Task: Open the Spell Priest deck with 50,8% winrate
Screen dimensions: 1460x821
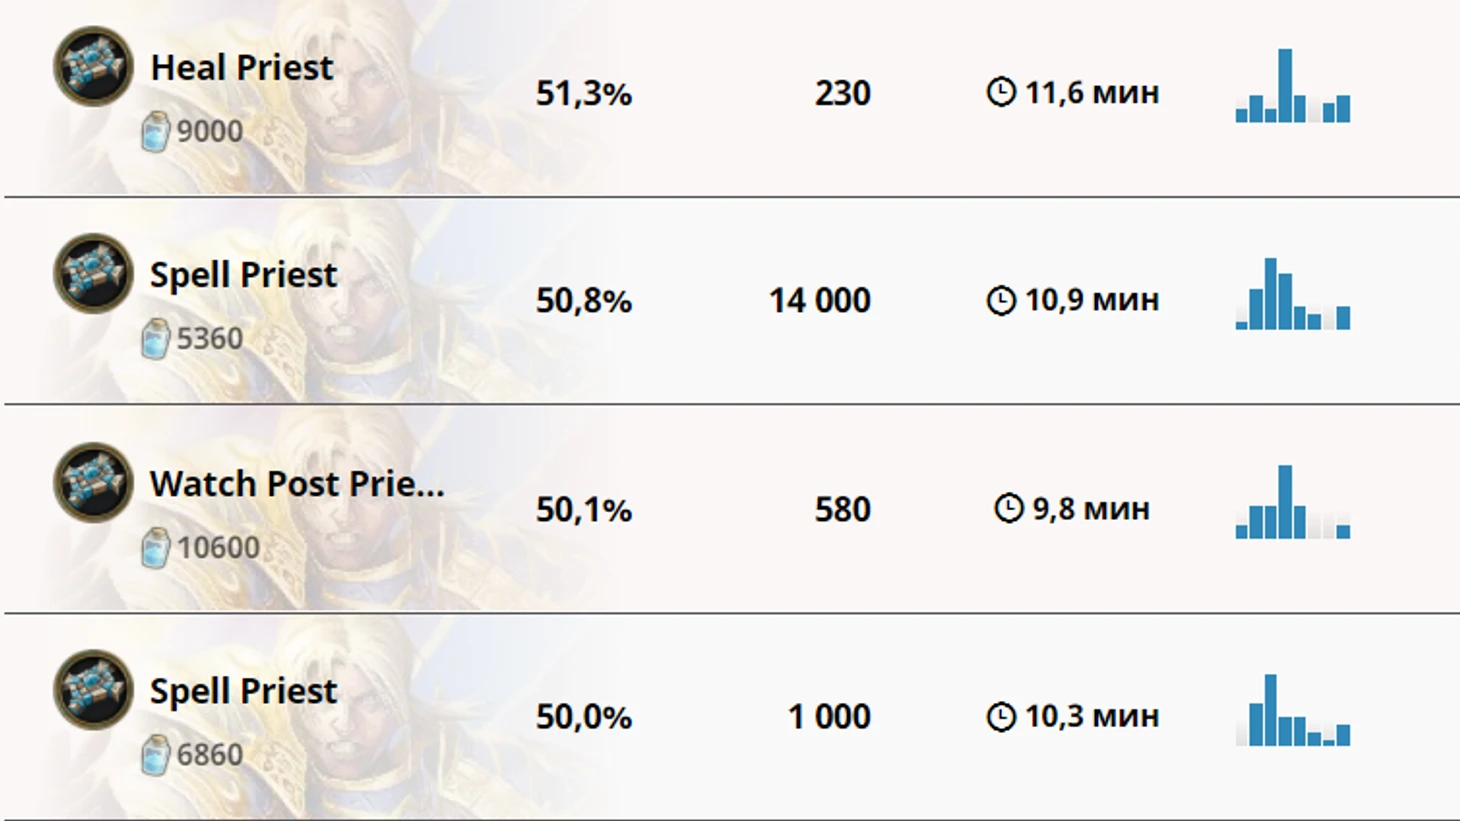Action: 243,275
